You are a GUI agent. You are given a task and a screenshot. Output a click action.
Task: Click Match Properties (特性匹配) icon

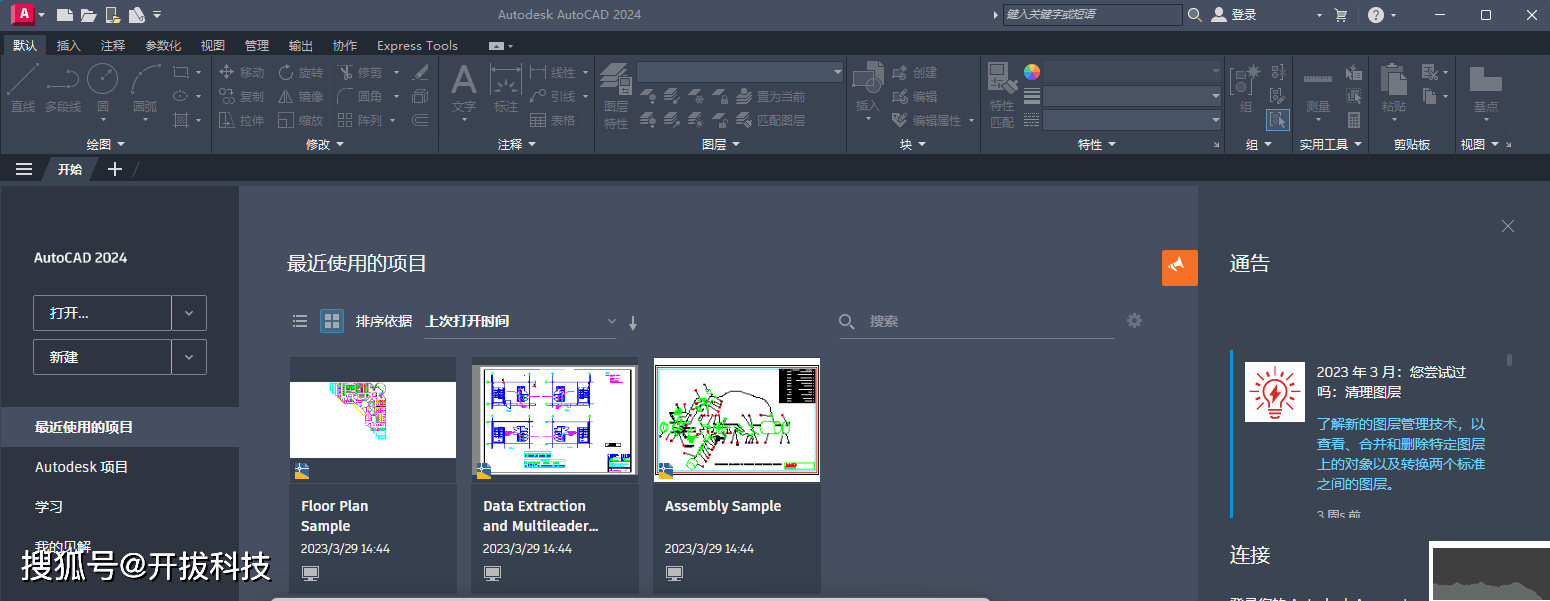1002,95
